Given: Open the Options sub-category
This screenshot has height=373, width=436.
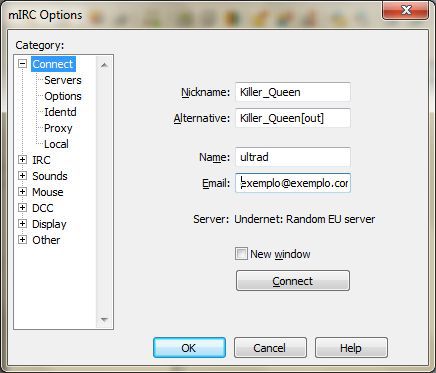Looking at the screenshot, I should tap(63, 96).
